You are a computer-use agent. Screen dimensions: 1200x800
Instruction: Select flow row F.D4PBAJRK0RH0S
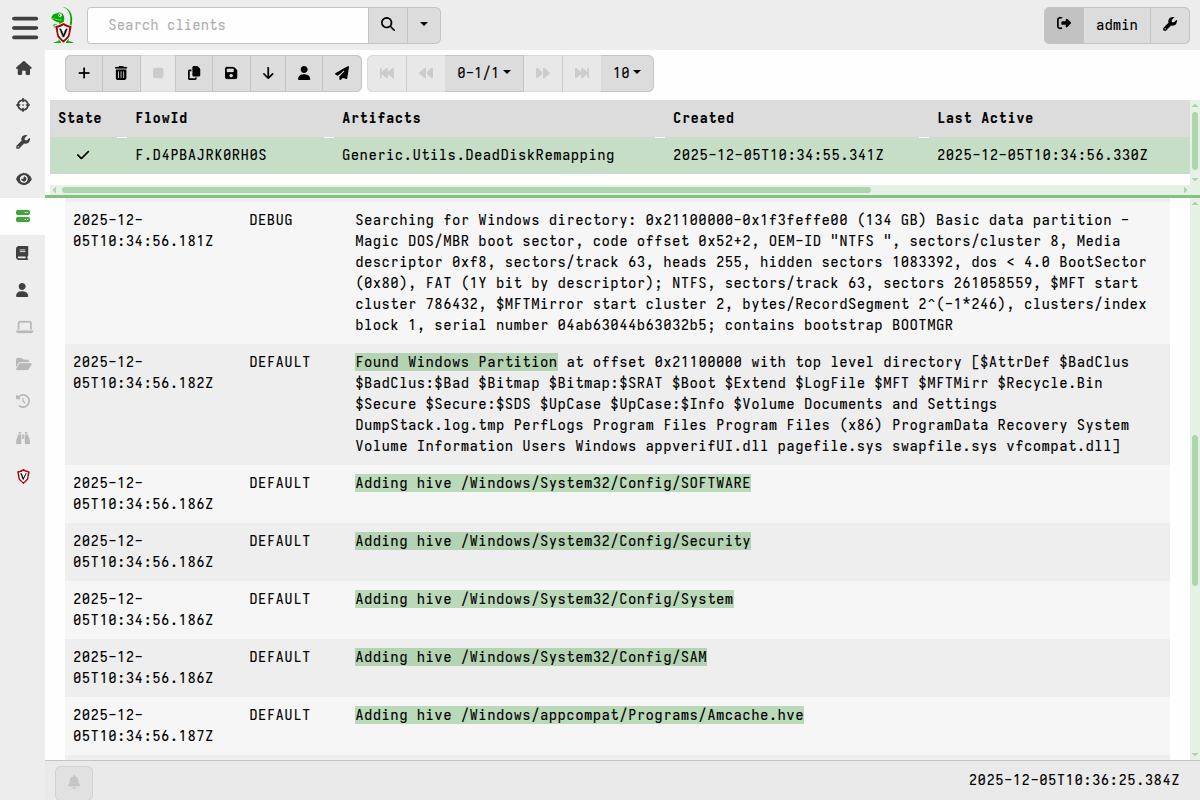click(x=201, y=155)
